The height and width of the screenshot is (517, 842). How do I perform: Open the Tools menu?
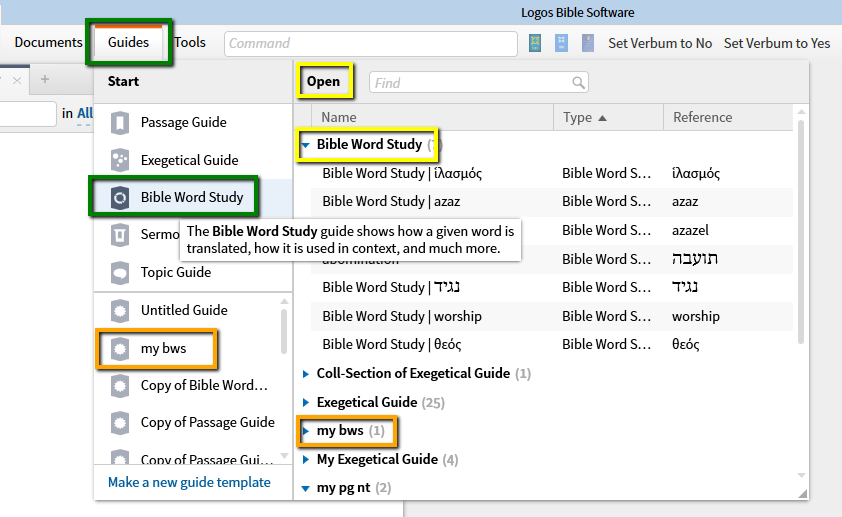pyautogui.click(x=190, y=42)
